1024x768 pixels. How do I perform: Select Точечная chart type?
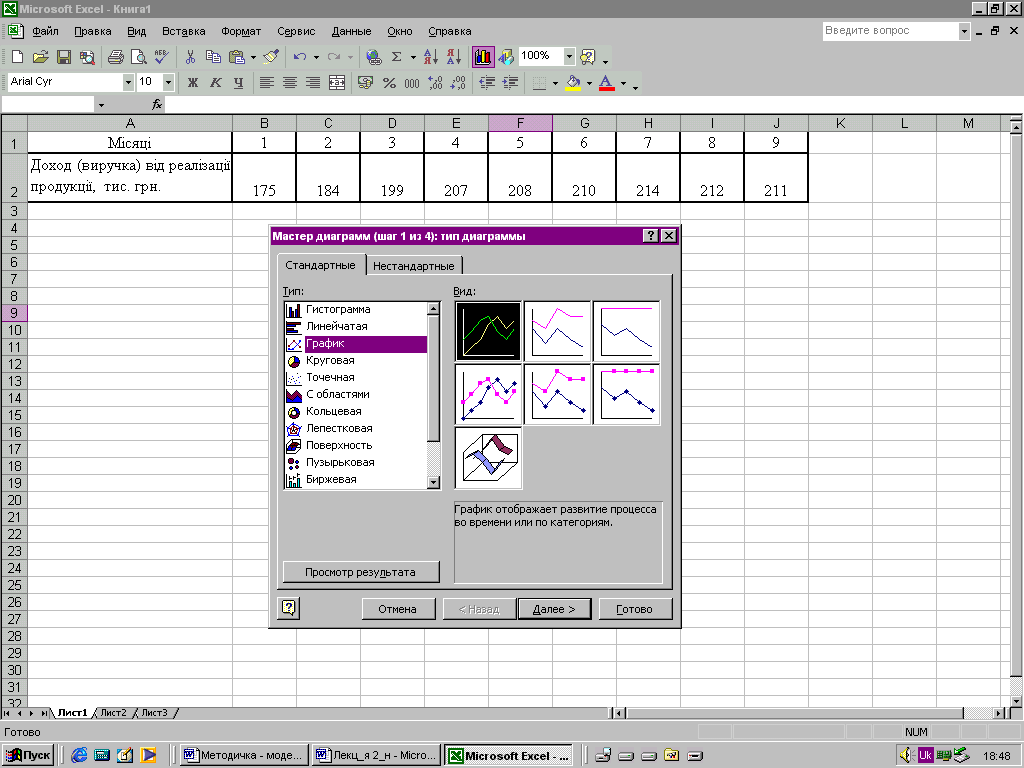[x=356, y=377]
